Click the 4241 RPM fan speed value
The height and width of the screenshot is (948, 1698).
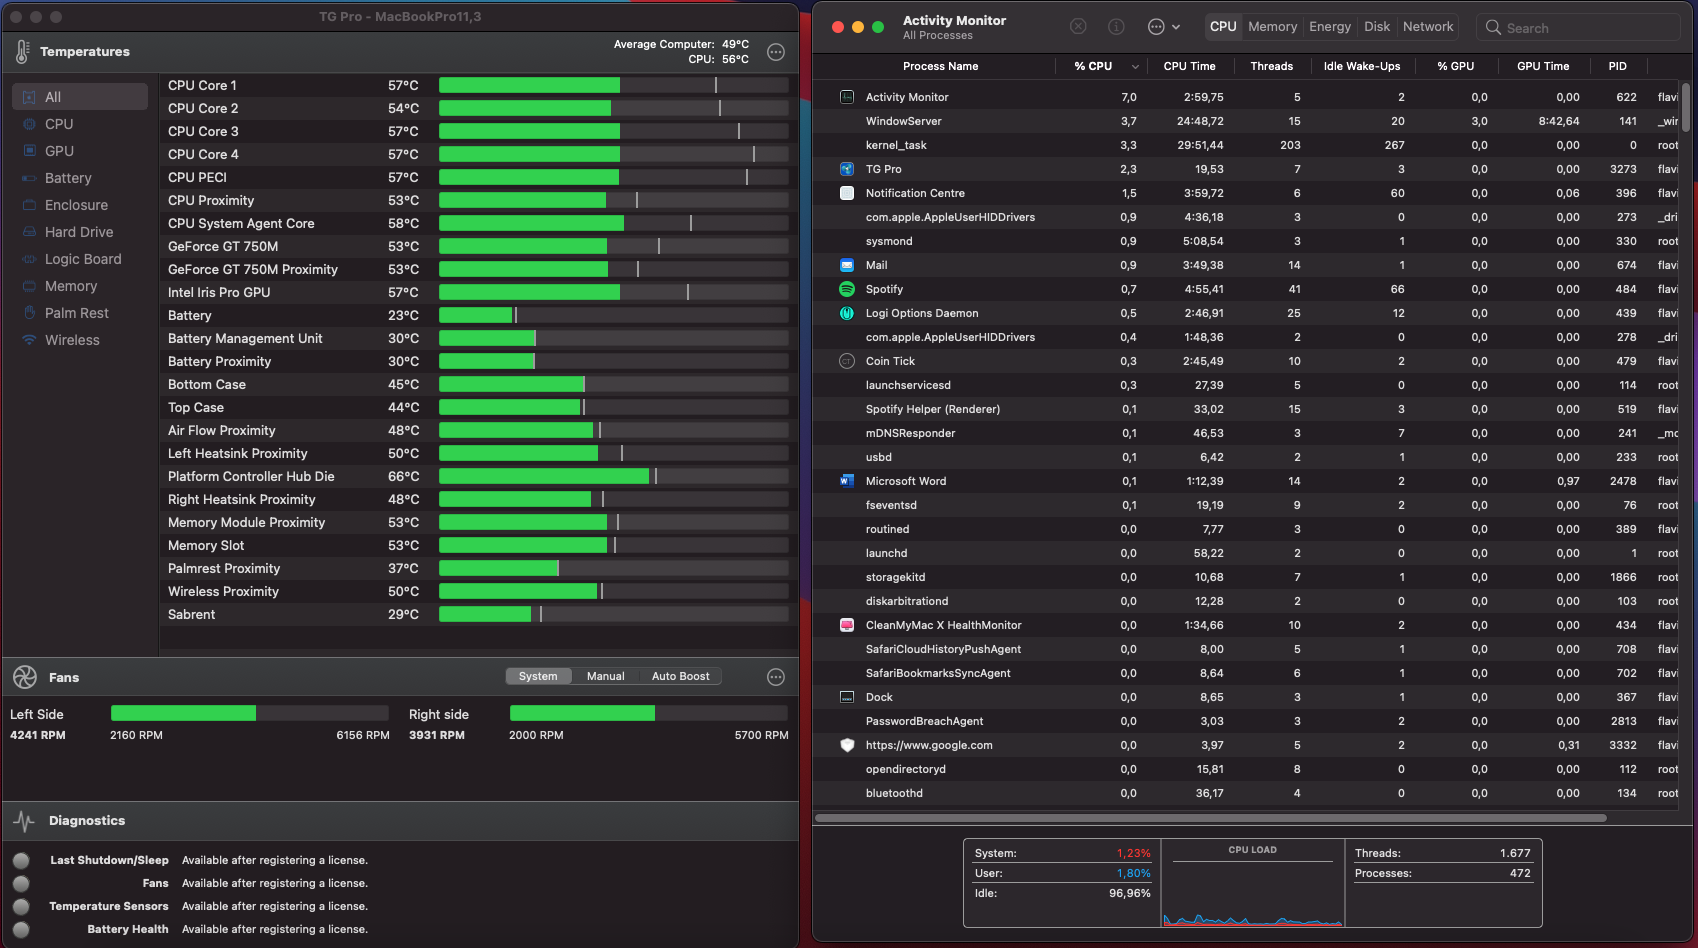[38, 735]
